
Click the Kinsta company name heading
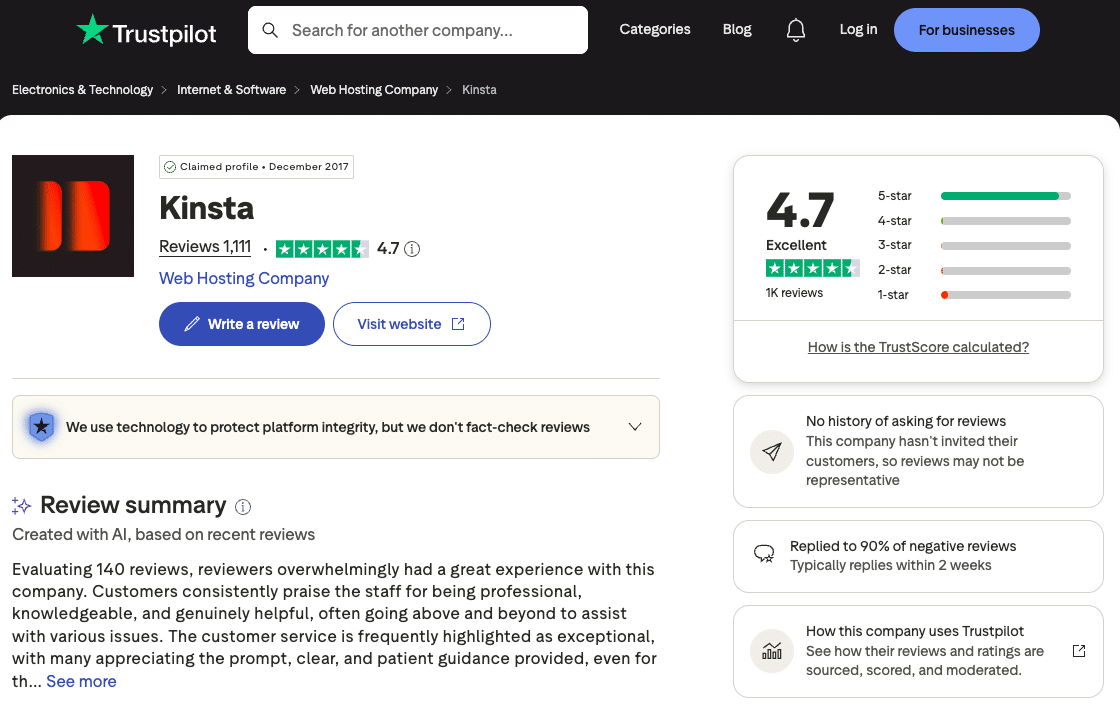click(x=206, y=209)
